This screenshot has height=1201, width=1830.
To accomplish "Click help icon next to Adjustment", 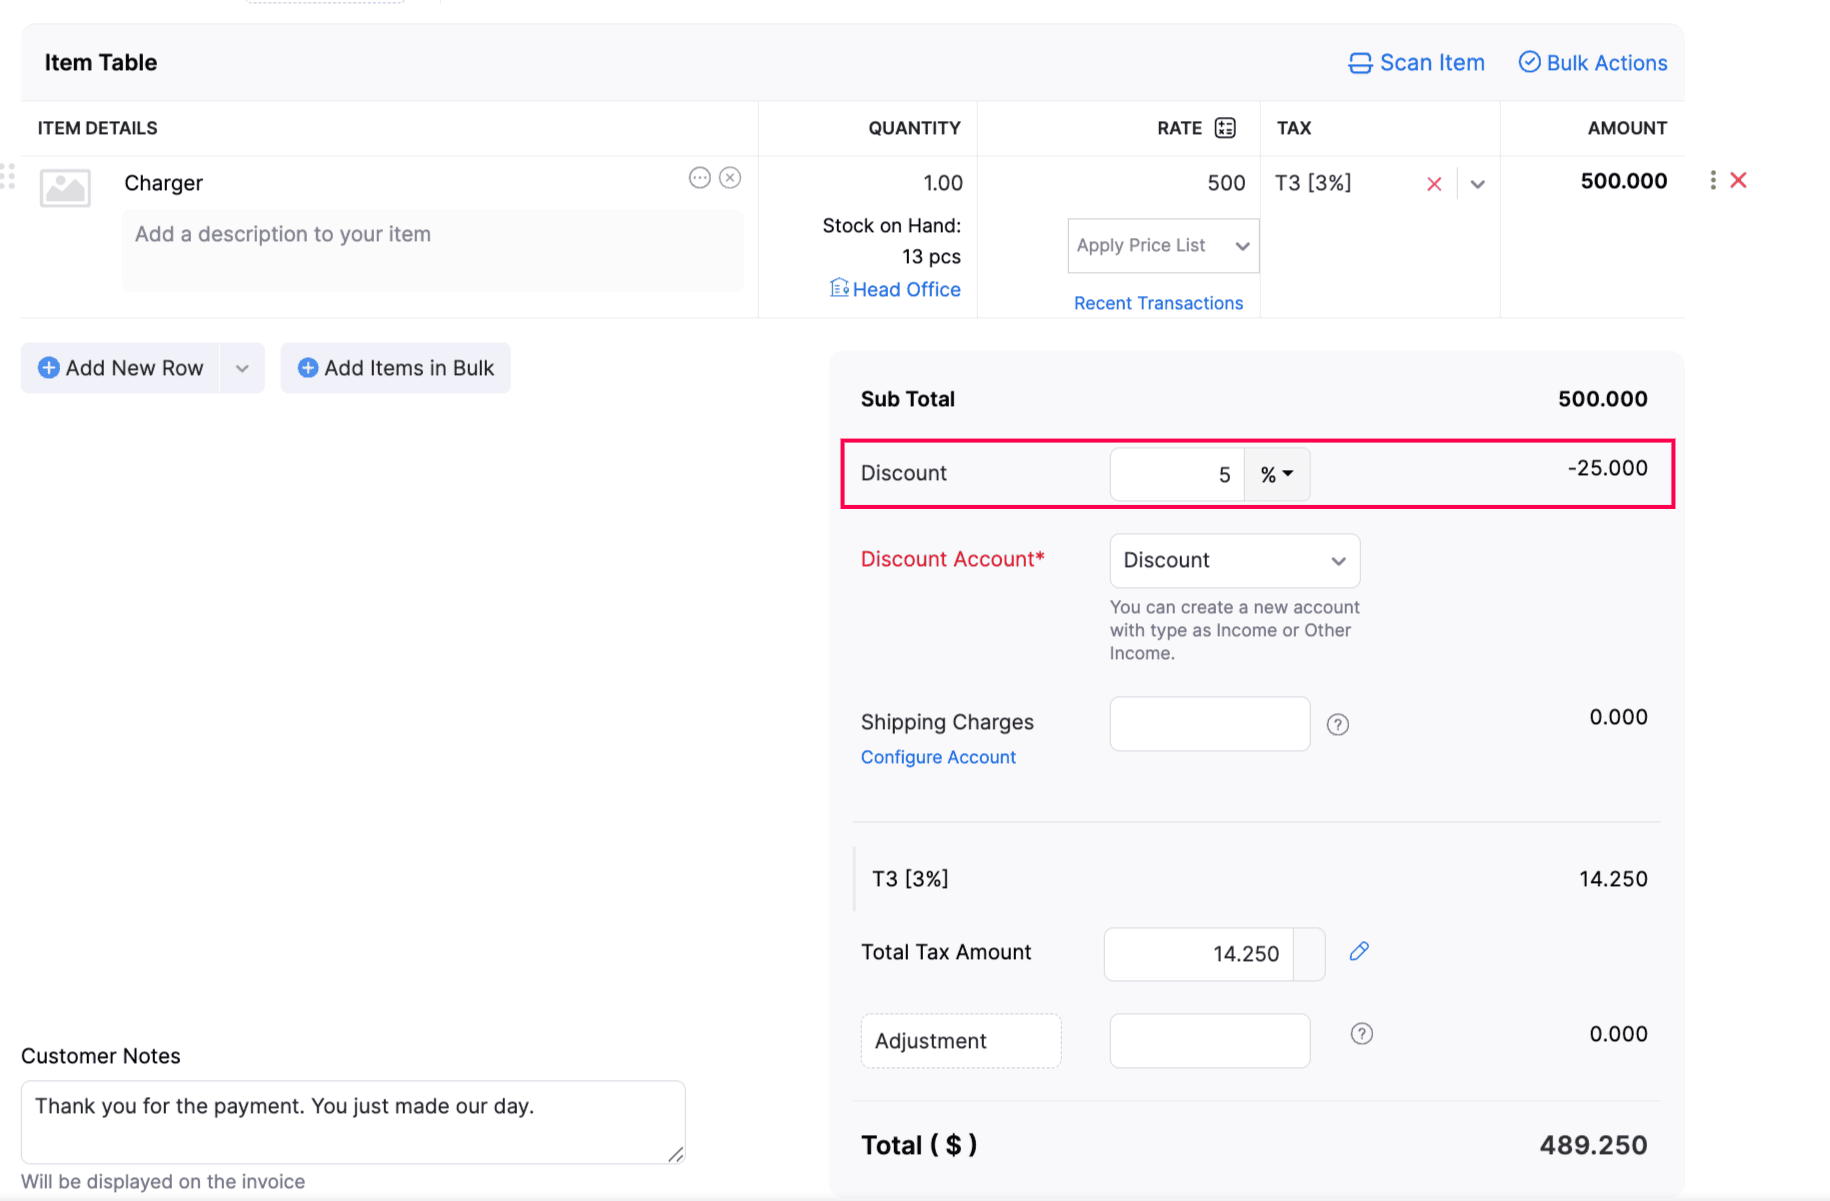I will point(1361,1034).
